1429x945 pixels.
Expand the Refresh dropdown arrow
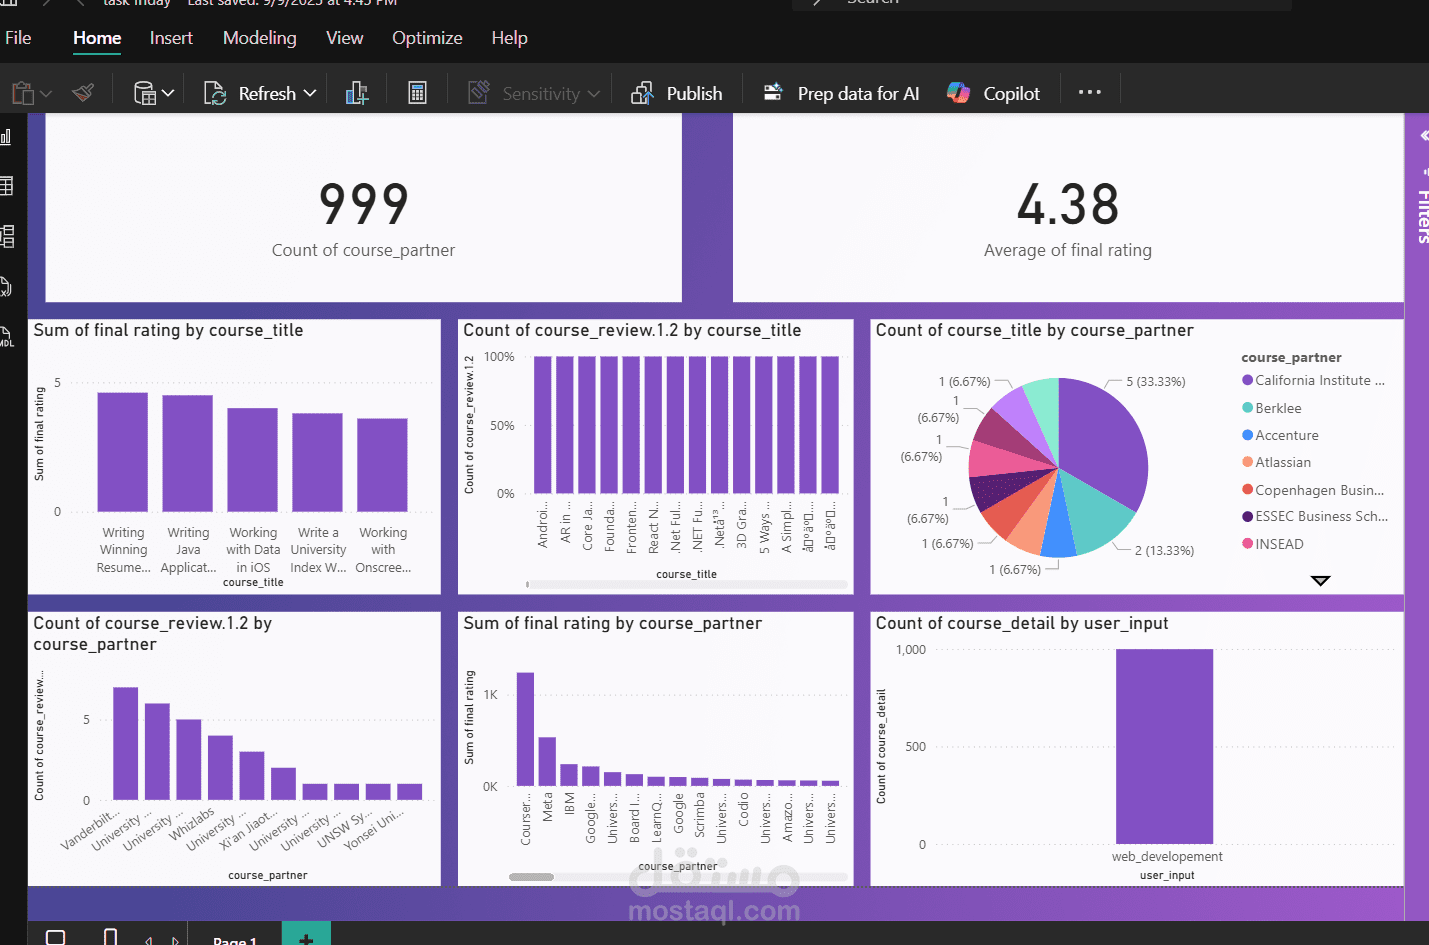click(x=310, y=93)
